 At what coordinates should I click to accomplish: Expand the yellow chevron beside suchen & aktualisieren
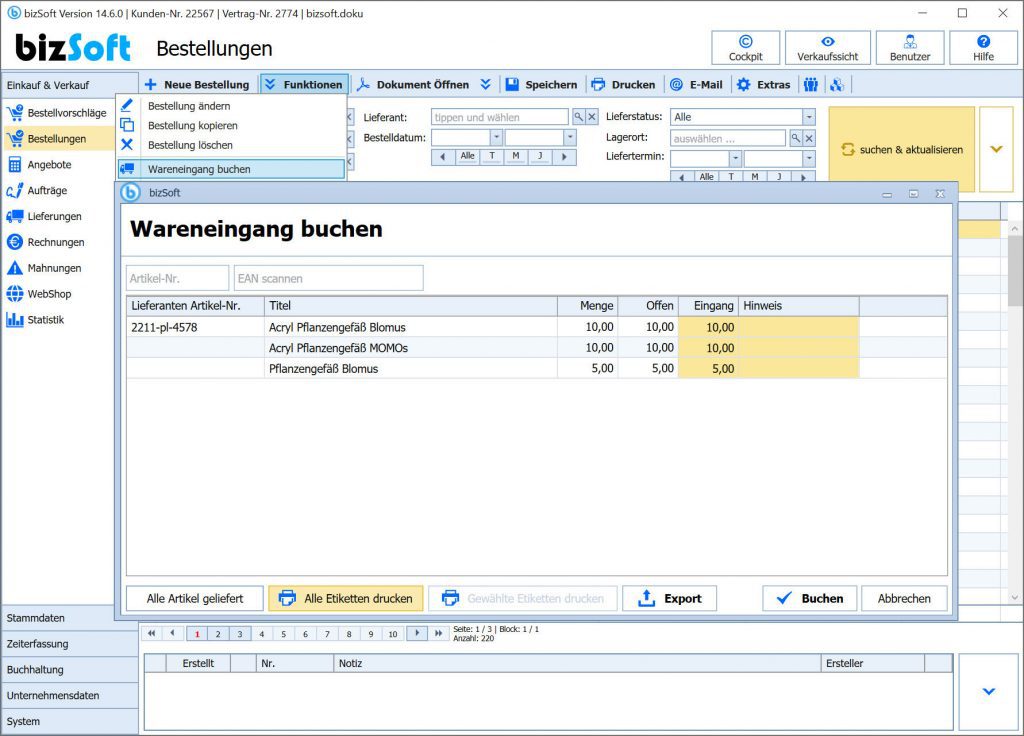point(996,149)
